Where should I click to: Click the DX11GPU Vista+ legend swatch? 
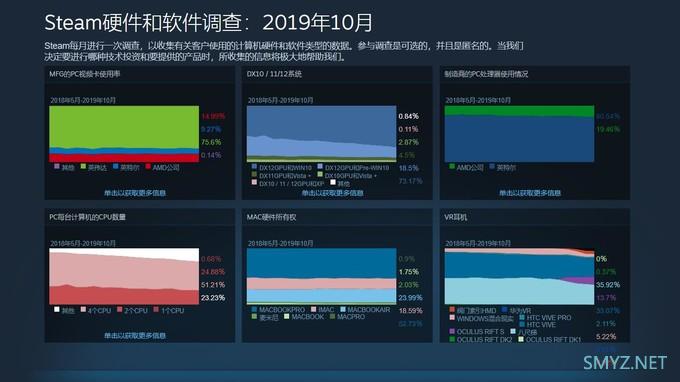click(254, 174)
